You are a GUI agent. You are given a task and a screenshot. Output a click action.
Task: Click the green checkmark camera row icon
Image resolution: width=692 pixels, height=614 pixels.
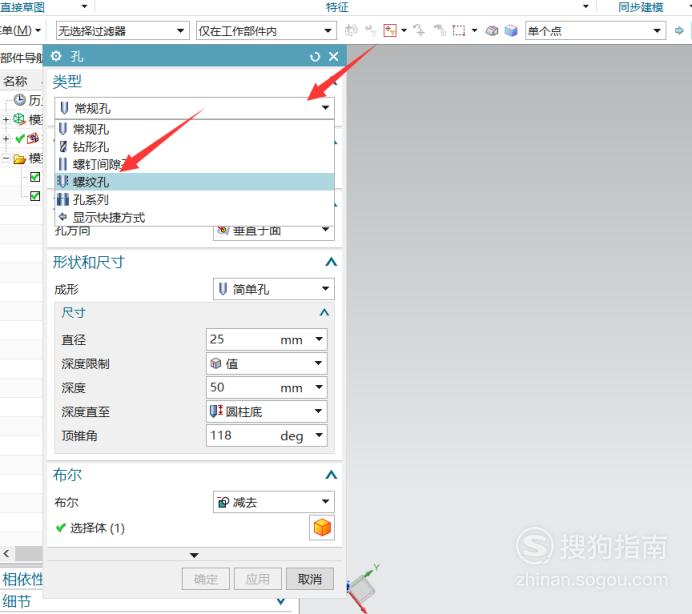[26, 139]
